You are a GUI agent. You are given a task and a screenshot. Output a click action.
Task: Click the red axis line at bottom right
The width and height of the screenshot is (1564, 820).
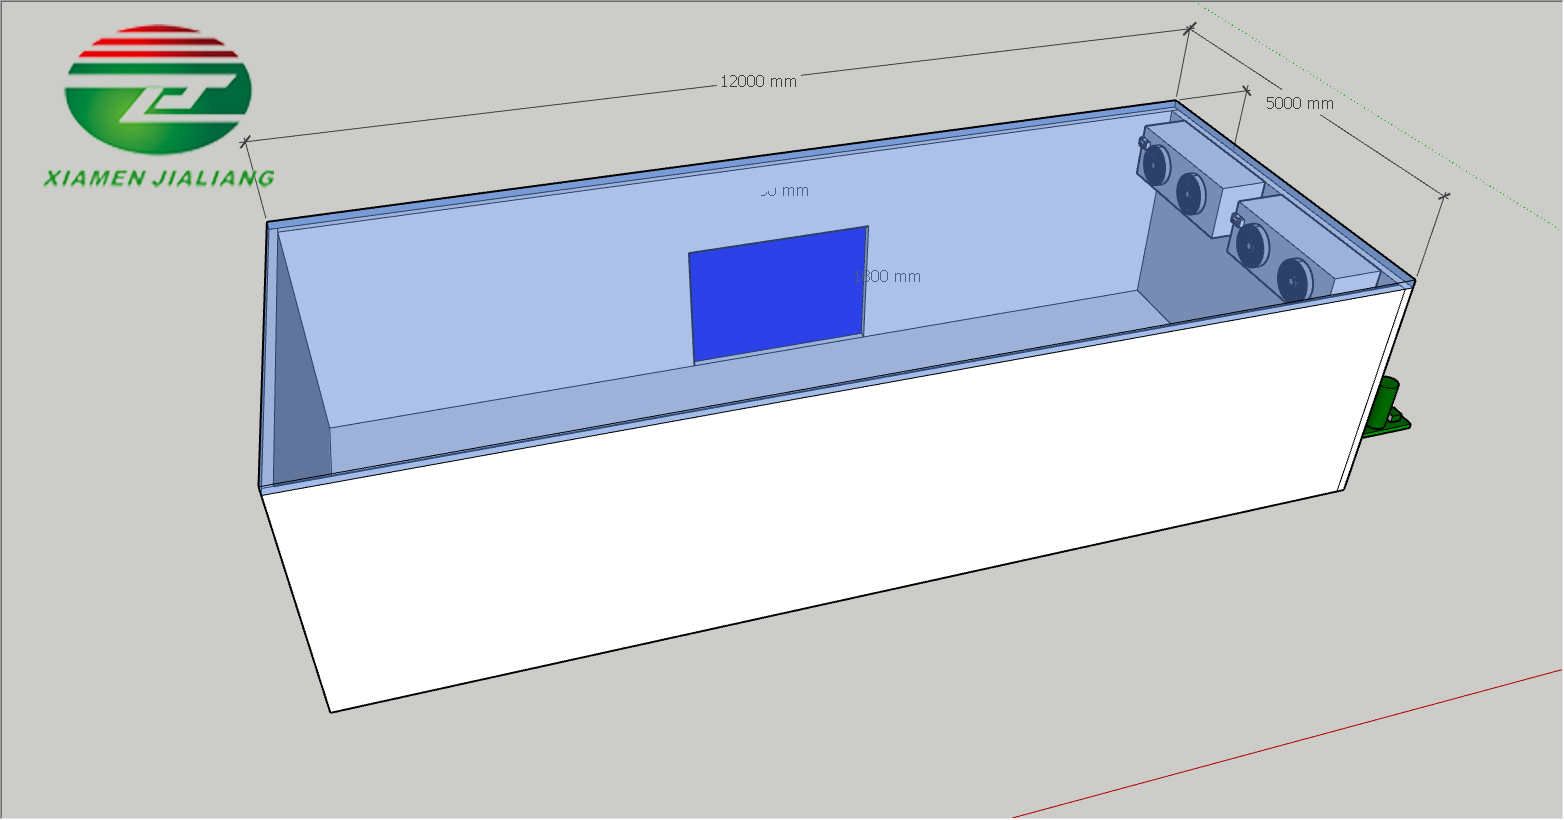pos(1300,741)
